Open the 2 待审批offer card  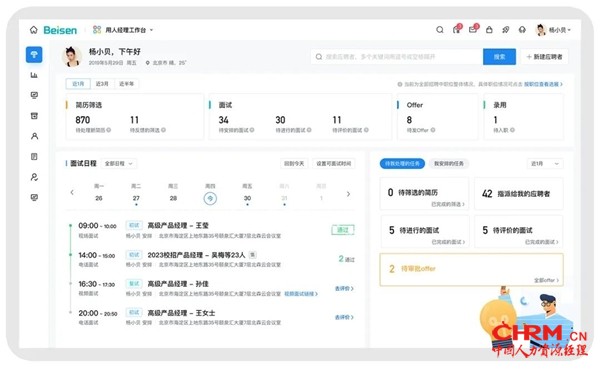(x=471, y=269)
